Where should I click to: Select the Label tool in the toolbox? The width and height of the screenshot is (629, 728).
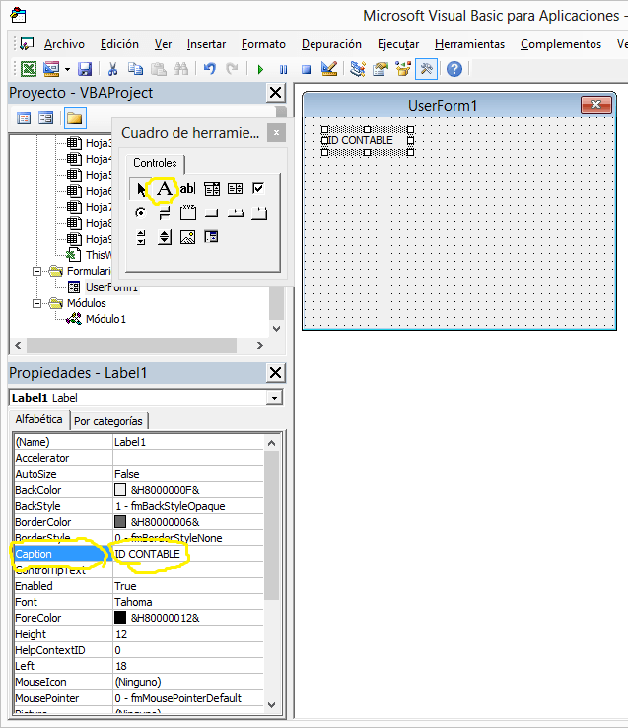click(163, 188)
